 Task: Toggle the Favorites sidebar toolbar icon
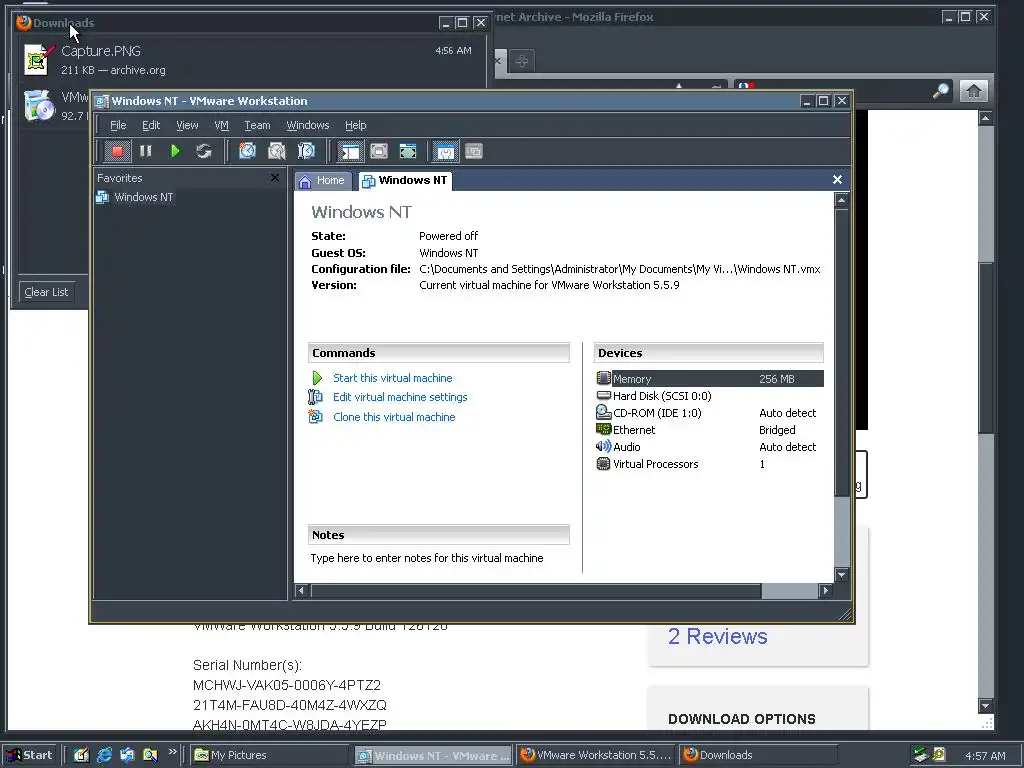tap(350, 152)
